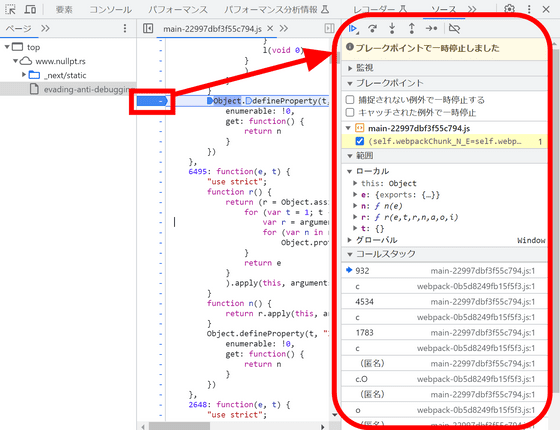Click the 2648 module line in code
This screenshot has height=430, width=560.
tap(239, 405)
